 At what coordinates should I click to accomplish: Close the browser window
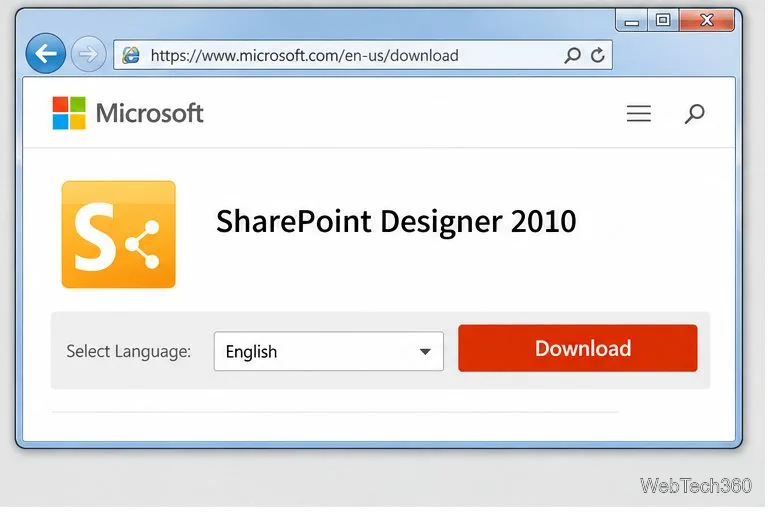point(707,20)
